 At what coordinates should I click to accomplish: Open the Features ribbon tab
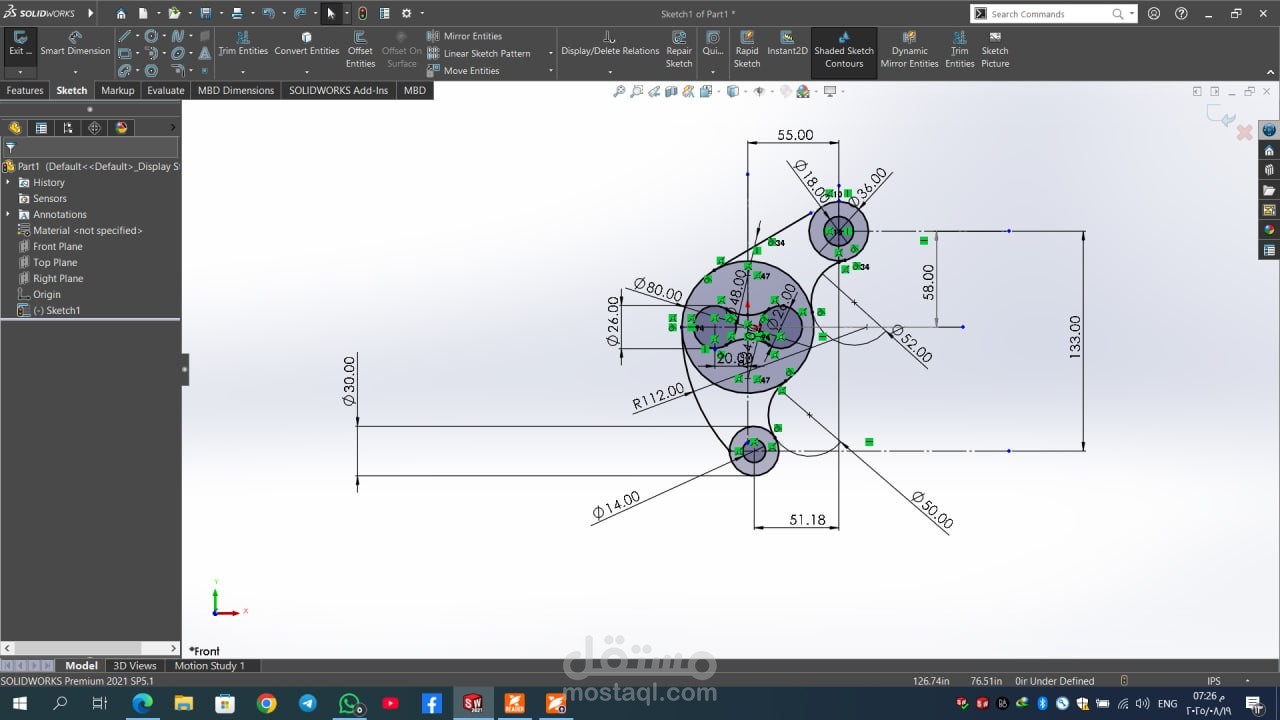coord(25,90)
